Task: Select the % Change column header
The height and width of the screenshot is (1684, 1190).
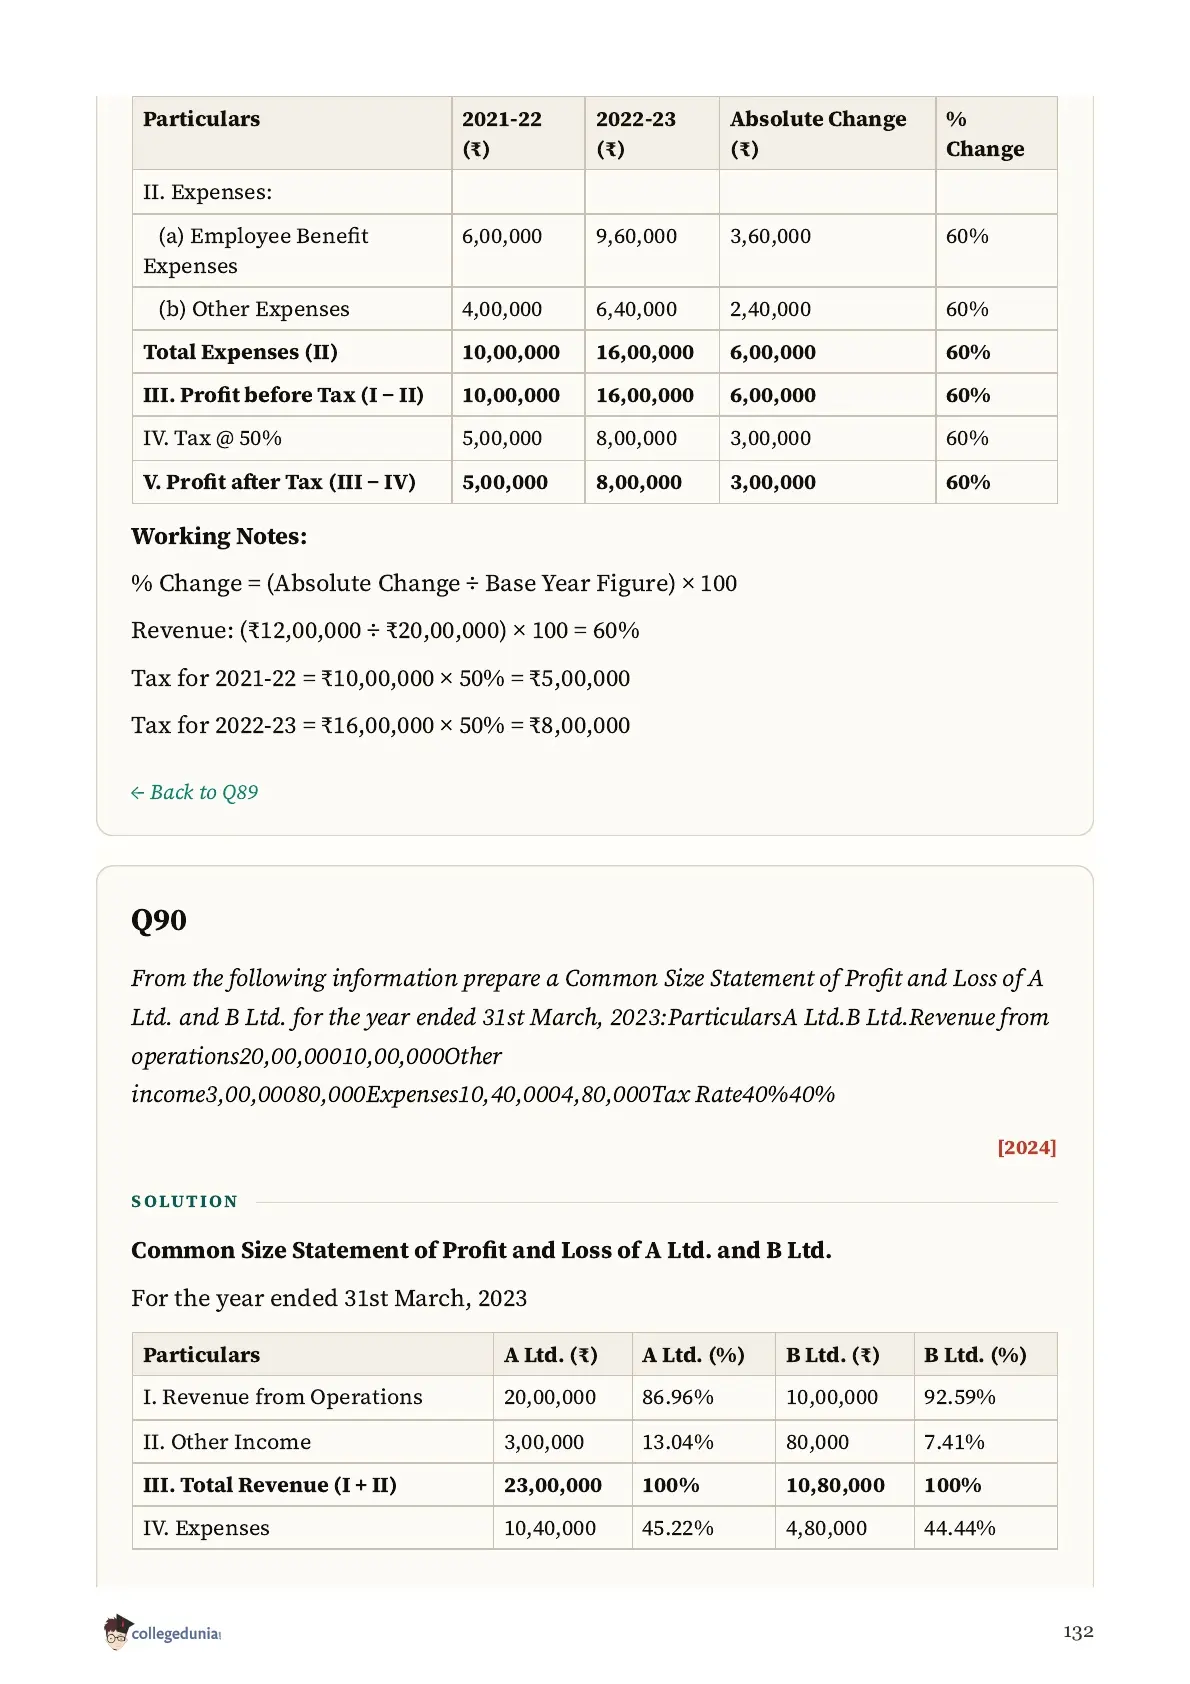Action: coord(985,133)
